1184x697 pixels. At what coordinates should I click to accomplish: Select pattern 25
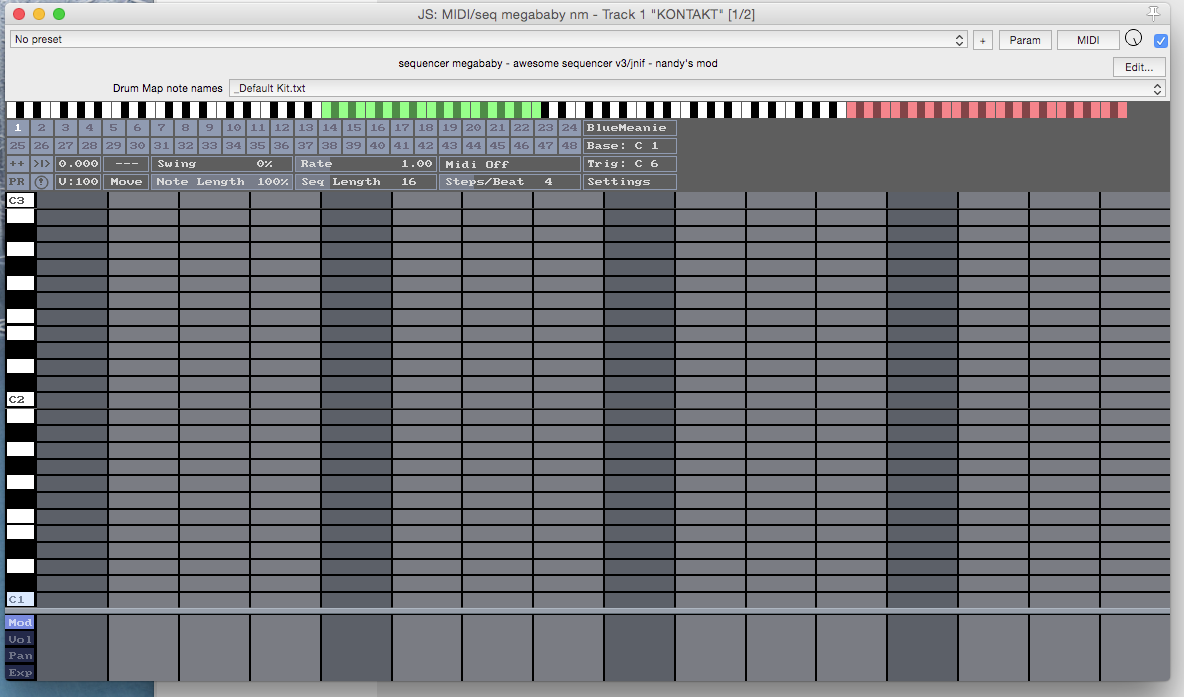pyautogui.click(x=18, y=146)
